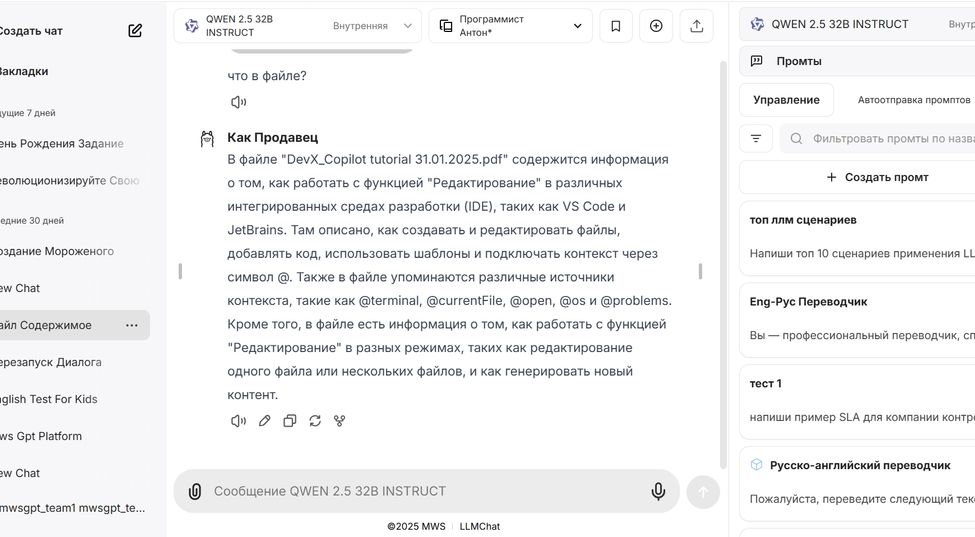
Task: Start voice input with microphone icon
Action: (x=658, y=491)
